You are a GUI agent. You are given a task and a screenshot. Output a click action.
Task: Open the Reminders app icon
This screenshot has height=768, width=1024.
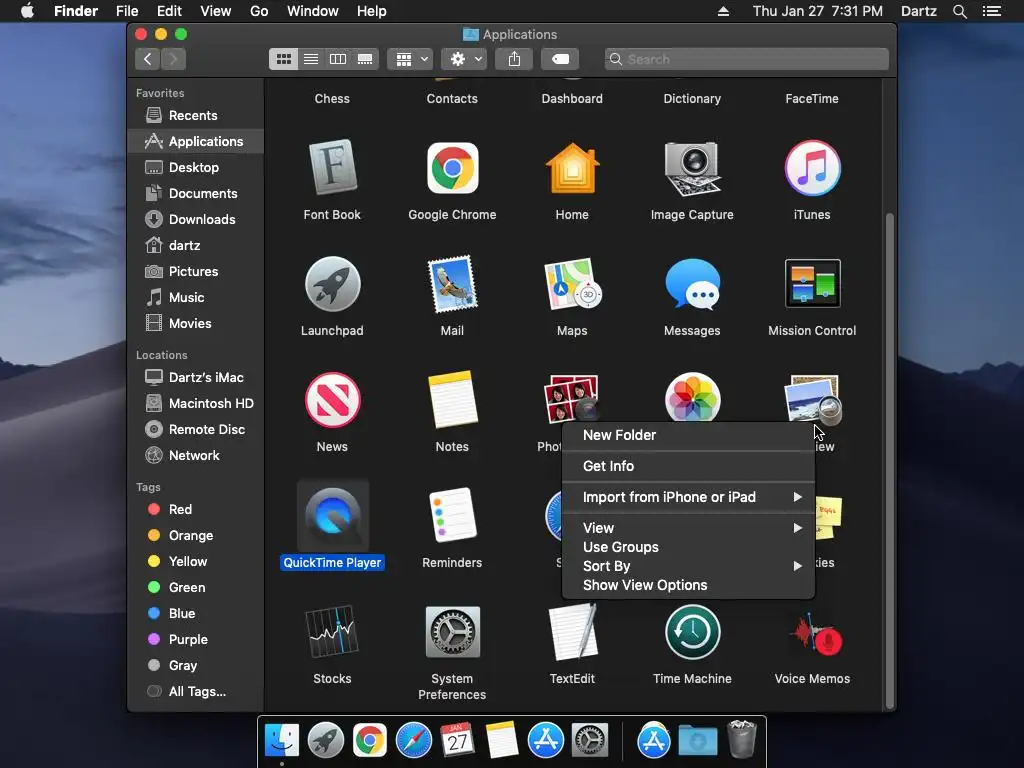point(452,516)
